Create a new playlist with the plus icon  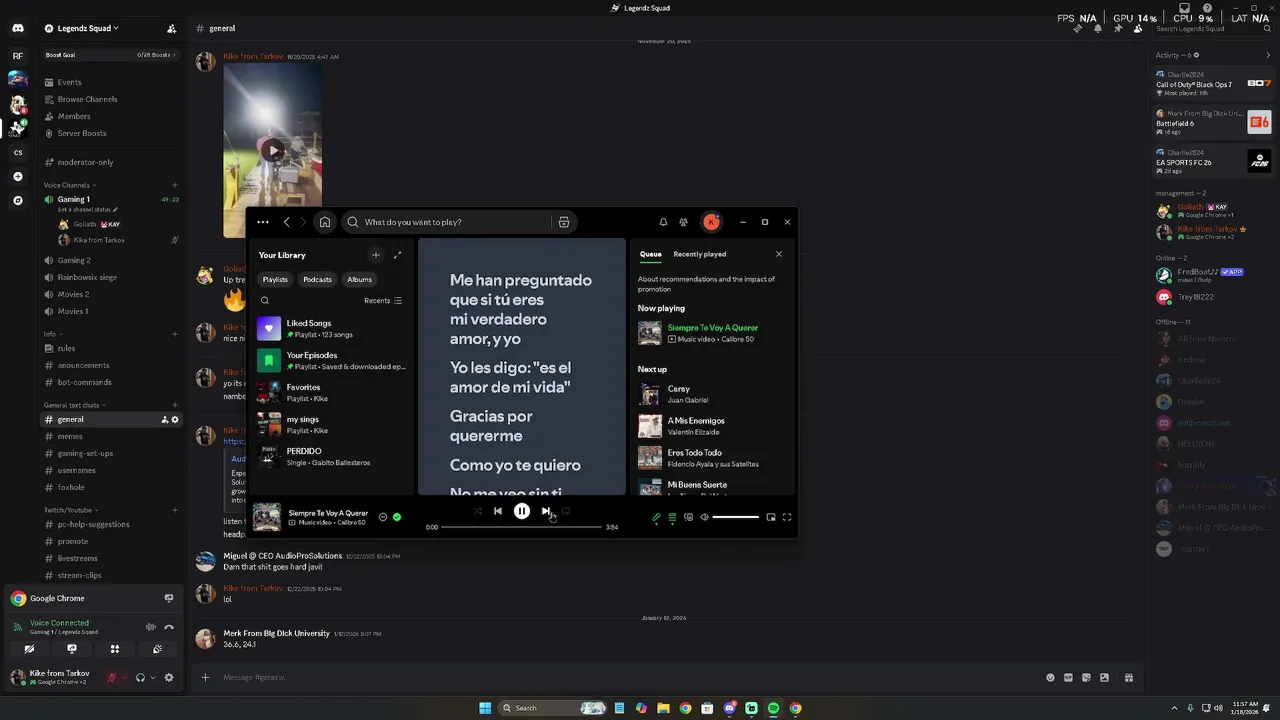point(375,255)
